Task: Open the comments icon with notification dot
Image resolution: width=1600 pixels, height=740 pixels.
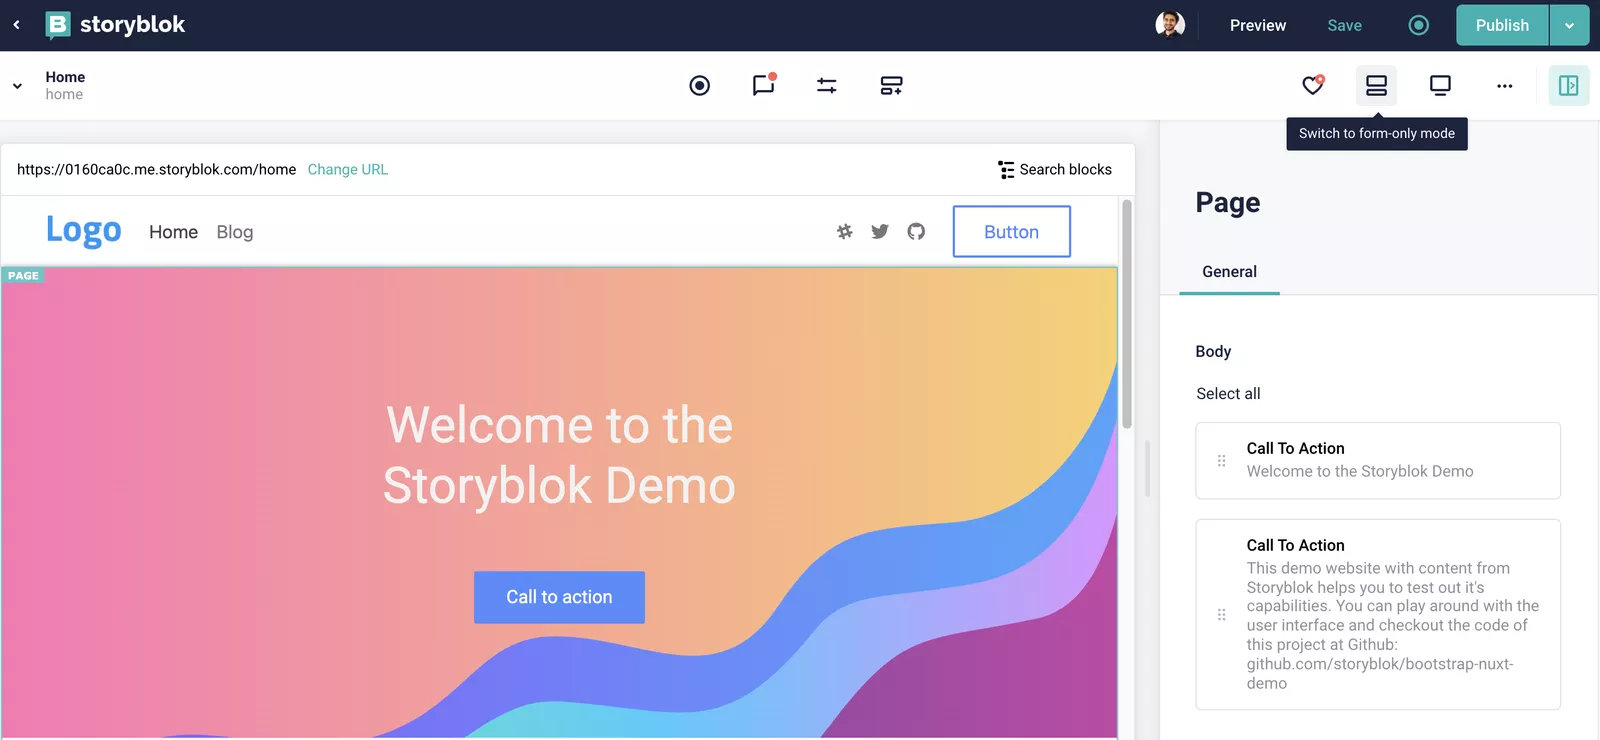Action: point(764,85)
